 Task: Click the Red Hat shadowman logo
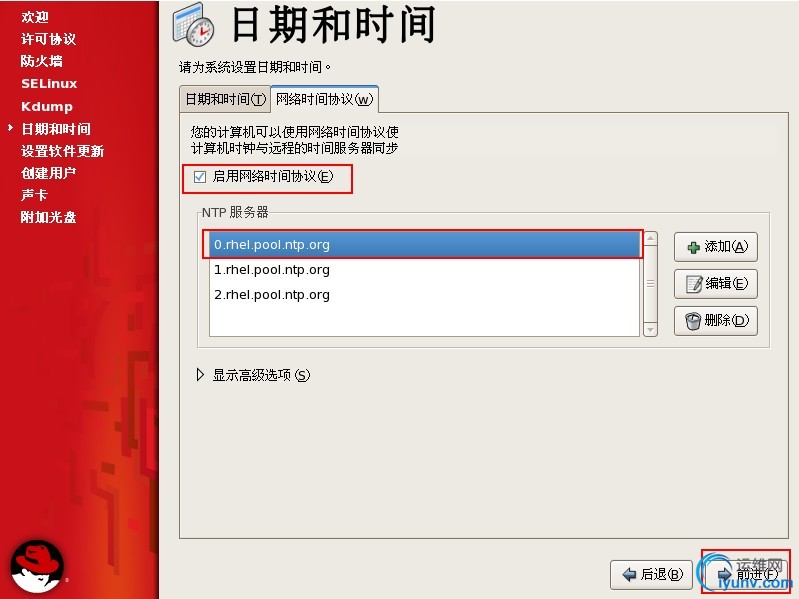(x=37, y=566)
